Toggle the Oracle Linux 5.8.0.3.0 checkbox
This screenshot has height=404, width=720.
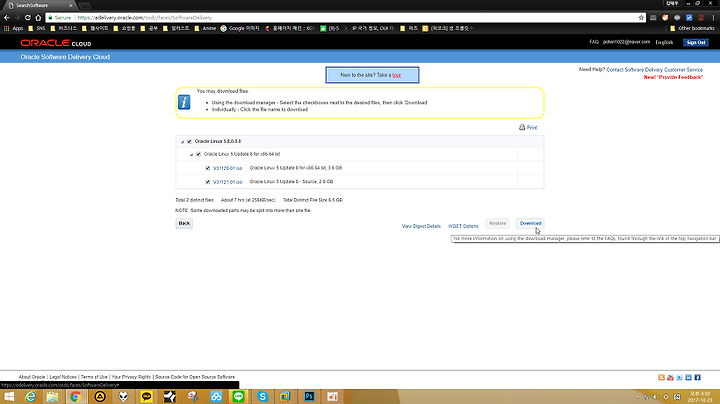coord(190,141)
